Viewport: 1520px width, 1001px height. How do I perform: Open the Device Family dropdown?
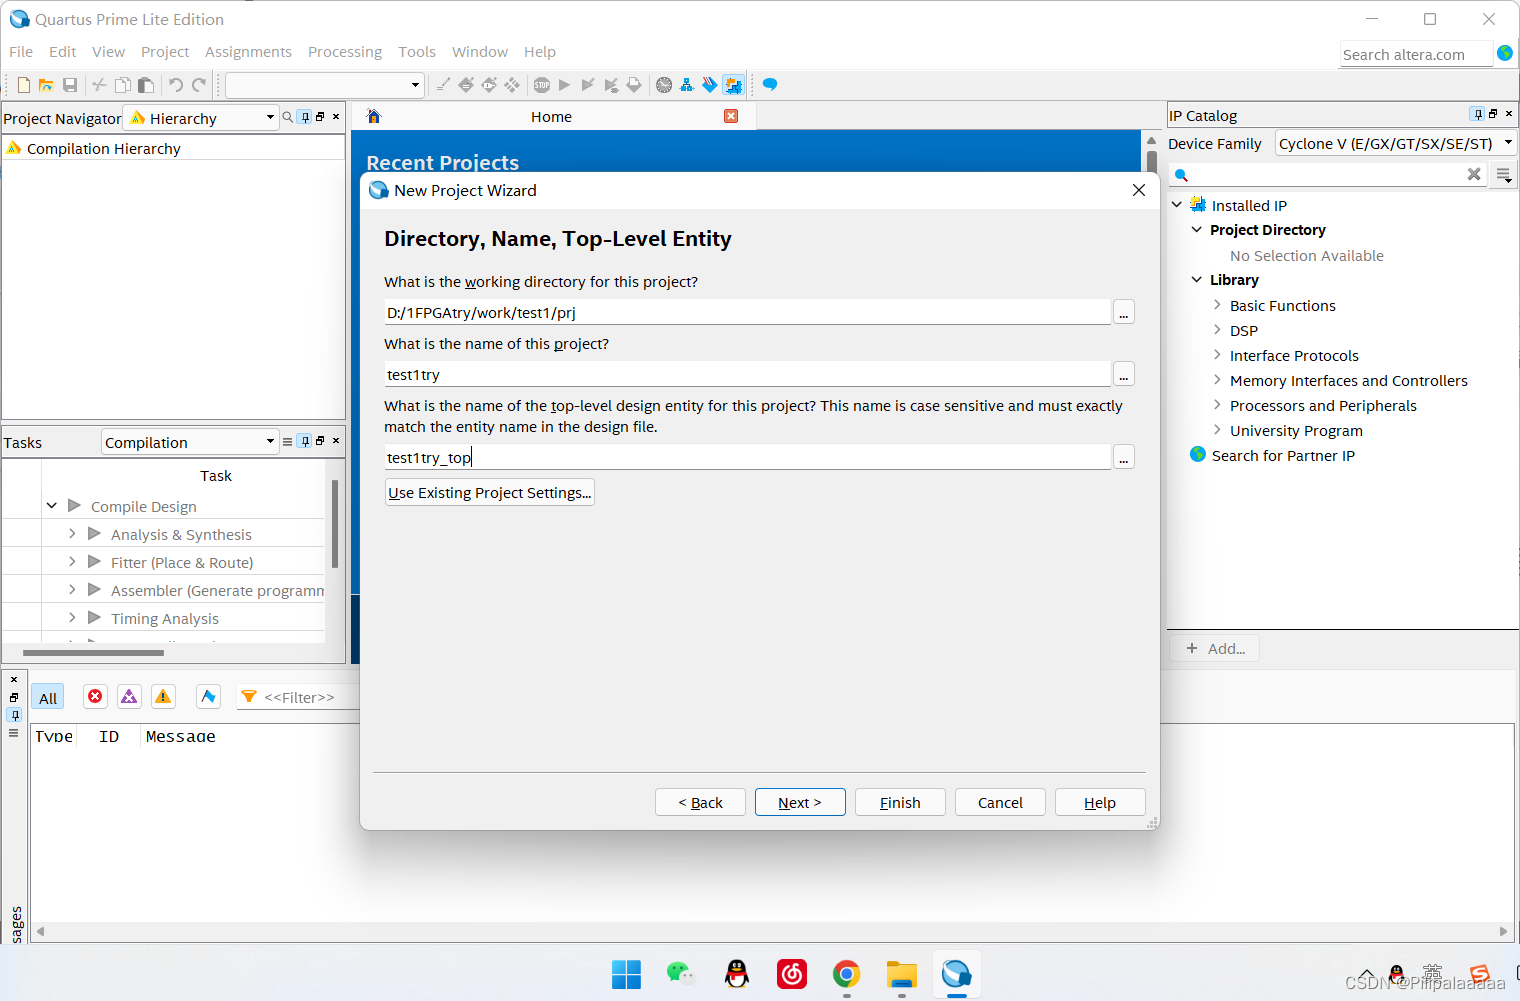pyautogui.click(x=1396, y=144)
